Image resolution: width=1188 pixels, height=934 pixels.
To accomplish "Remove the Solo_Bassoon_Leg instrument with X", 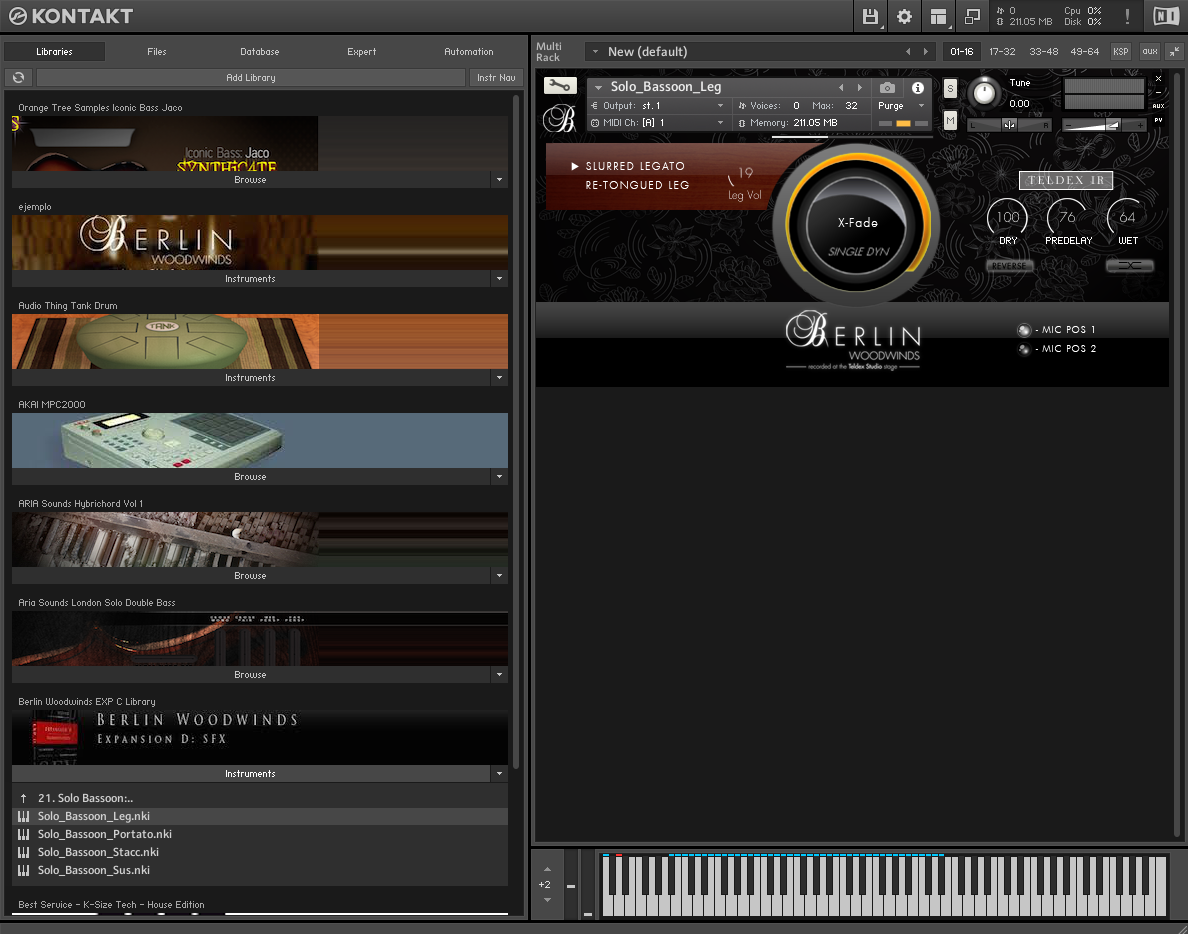I will pos(1158,79).
